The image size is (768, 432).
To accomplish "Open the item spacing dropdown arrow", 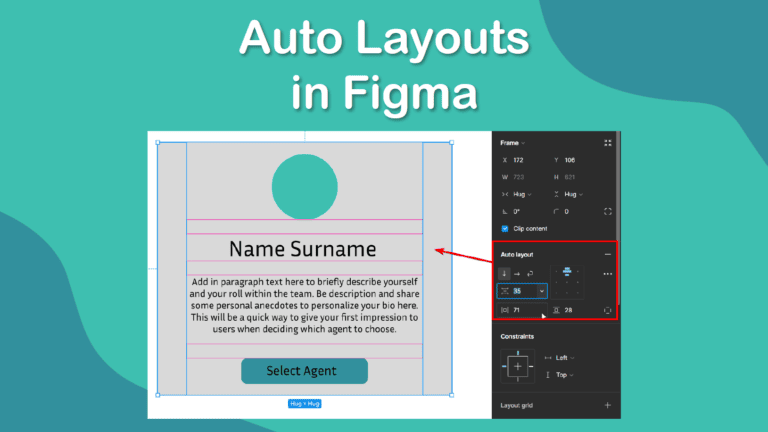I will [542, 291].
